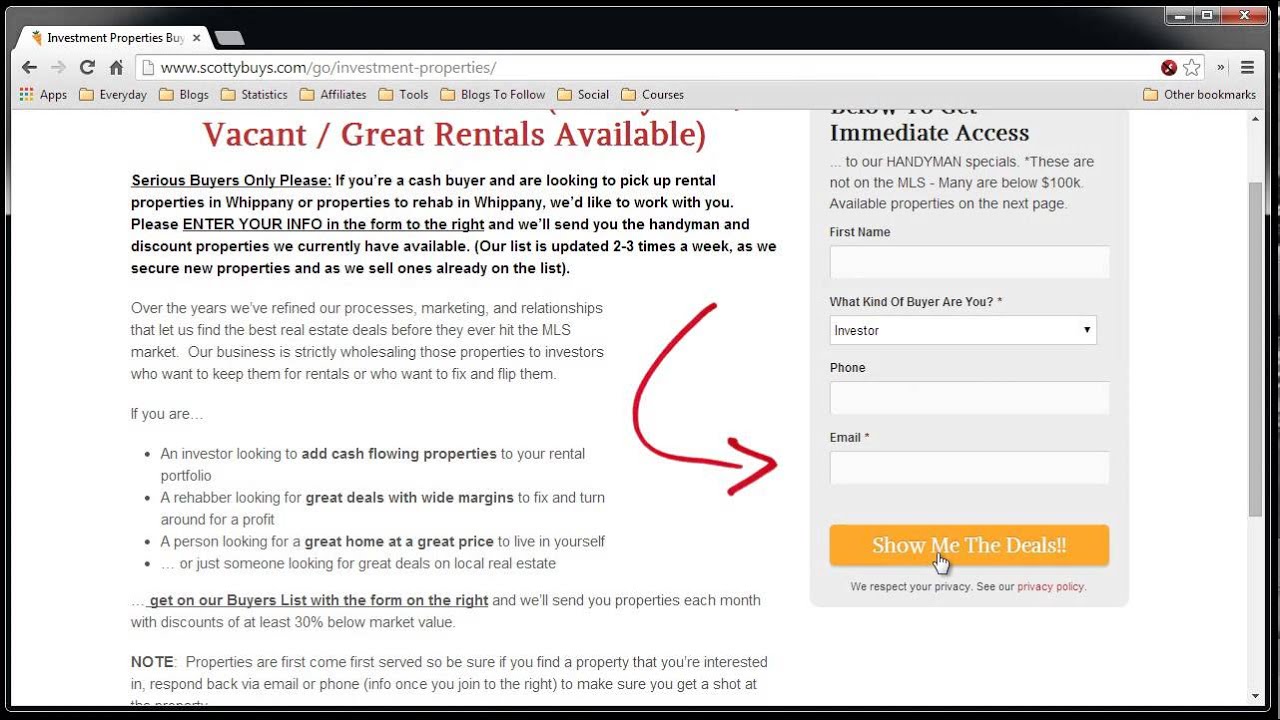This screenshot has height=720, width=1280.
Task: Open the privacy policy link
Action: [x=1050, y=587]
